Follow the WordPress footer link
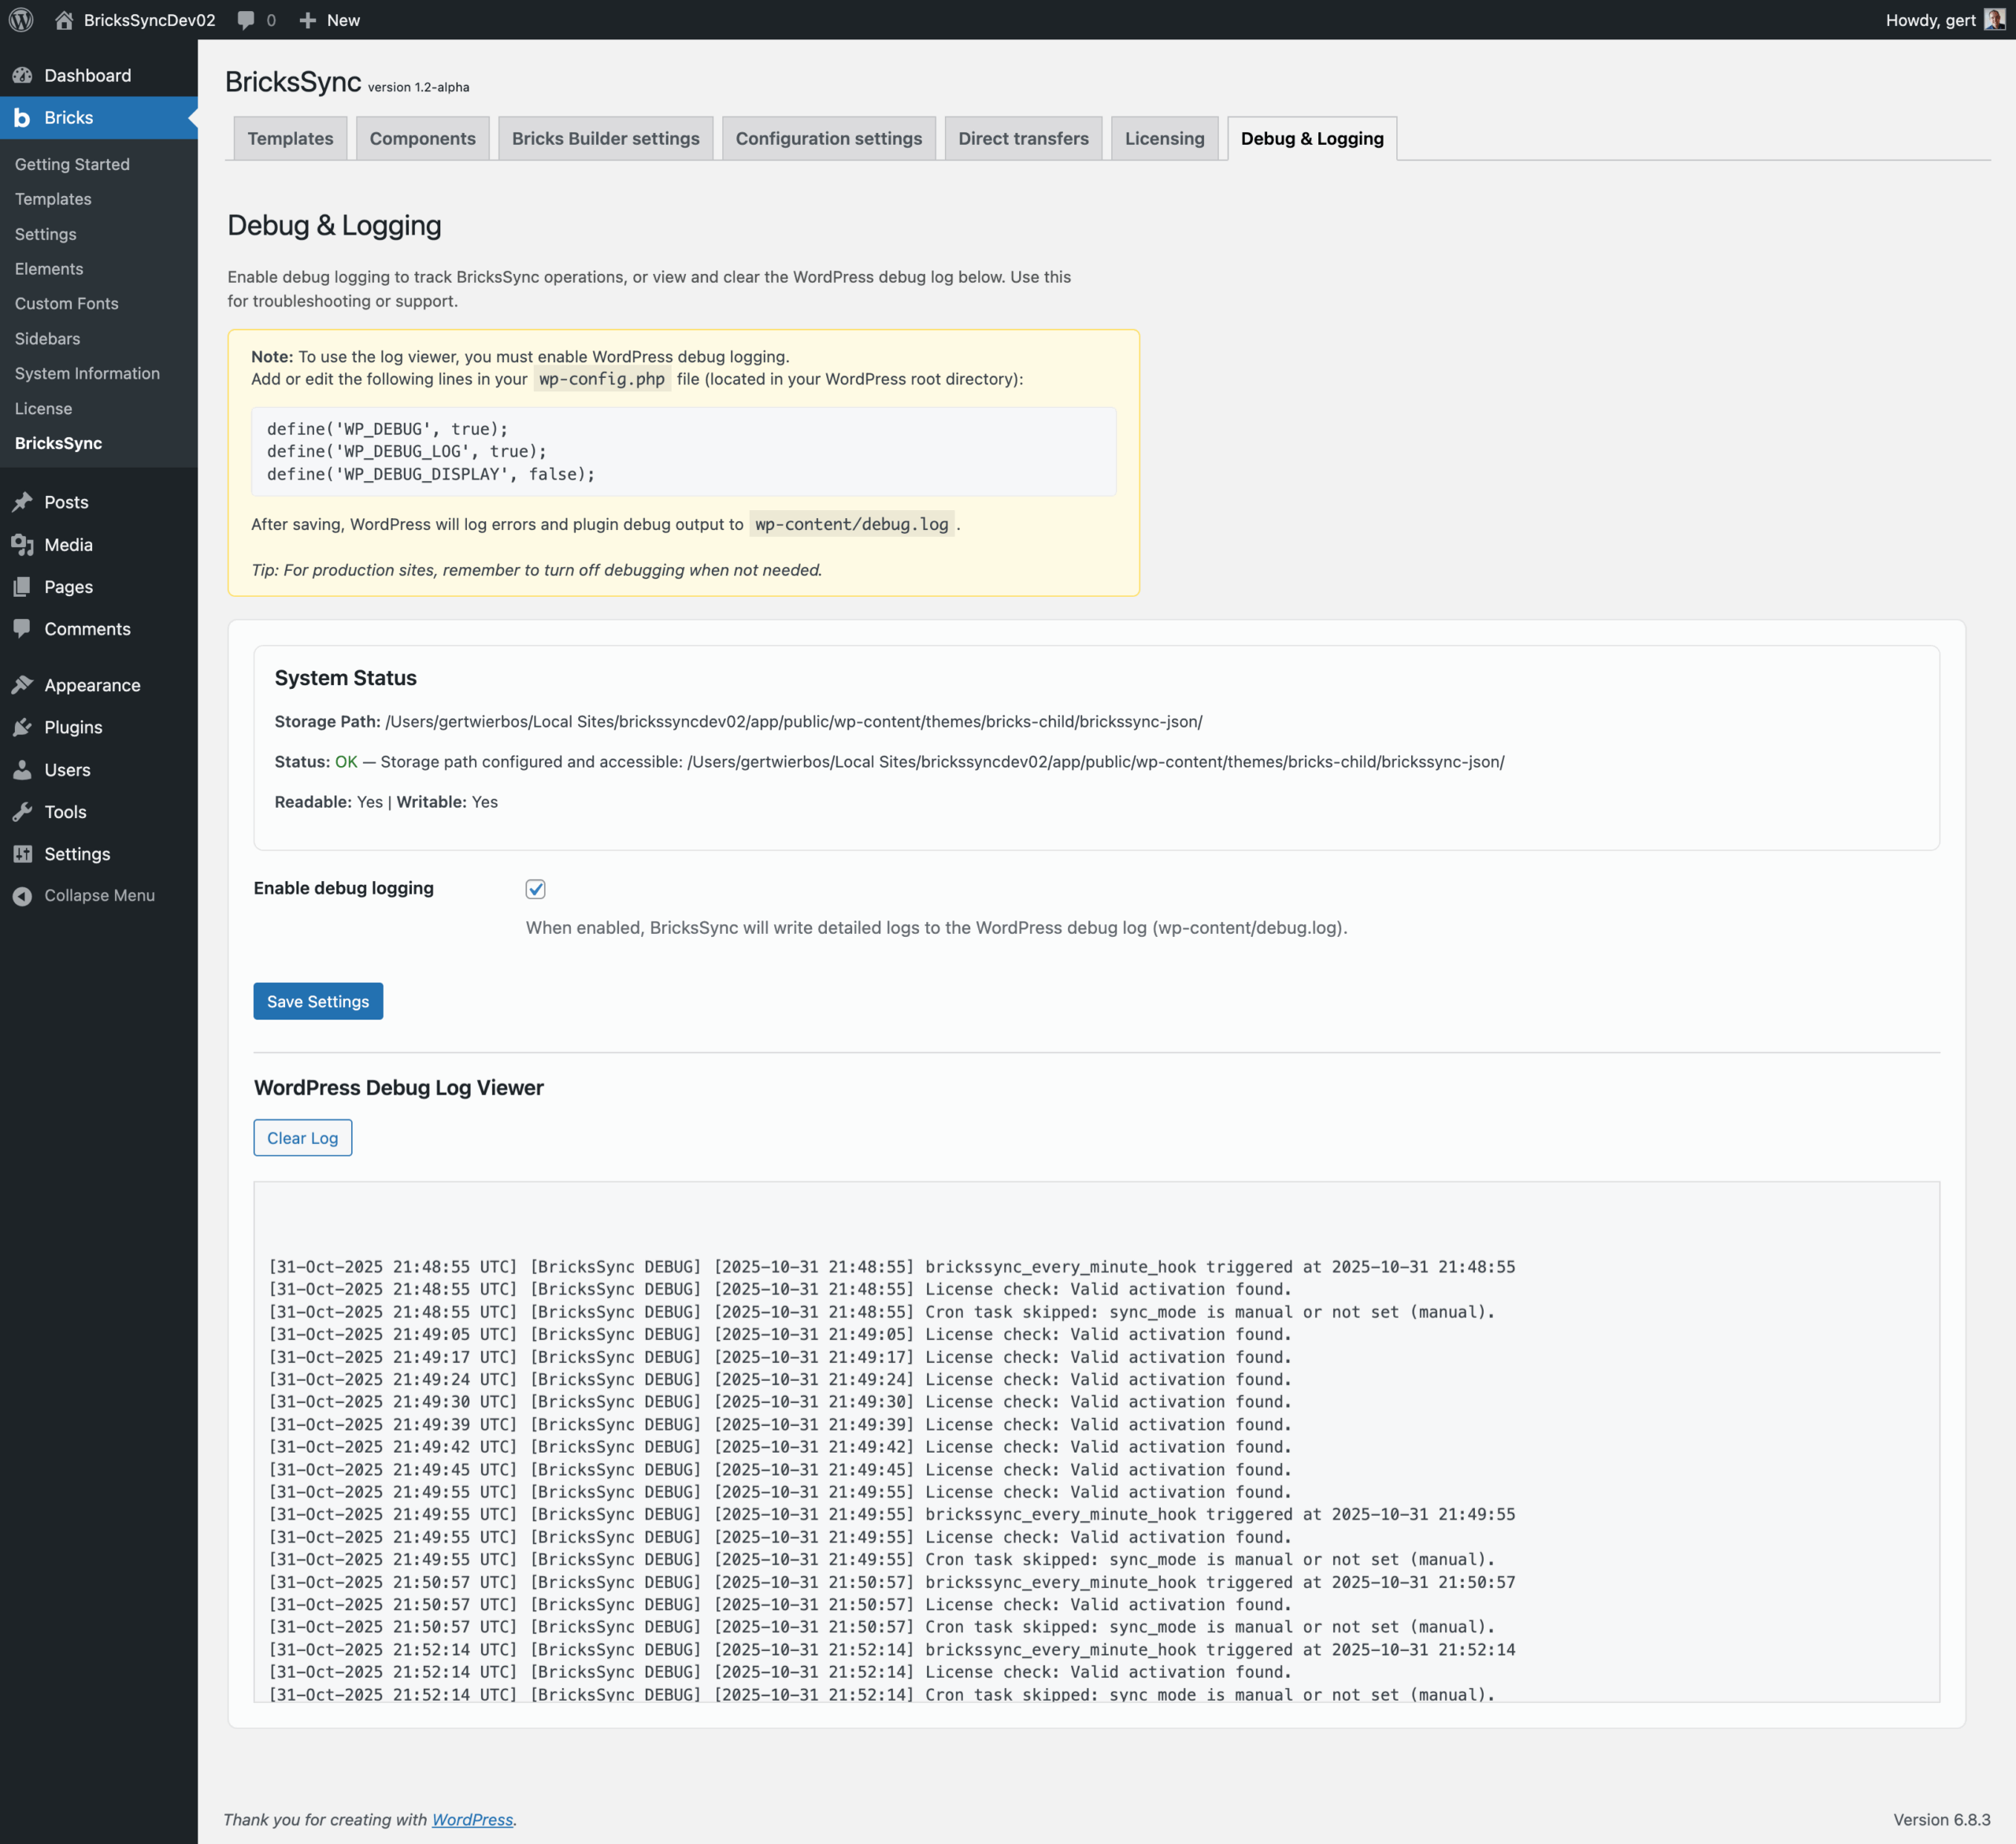Image resolution: width=2016 pixels, height=1844 pixels. tap(472, 1819)
